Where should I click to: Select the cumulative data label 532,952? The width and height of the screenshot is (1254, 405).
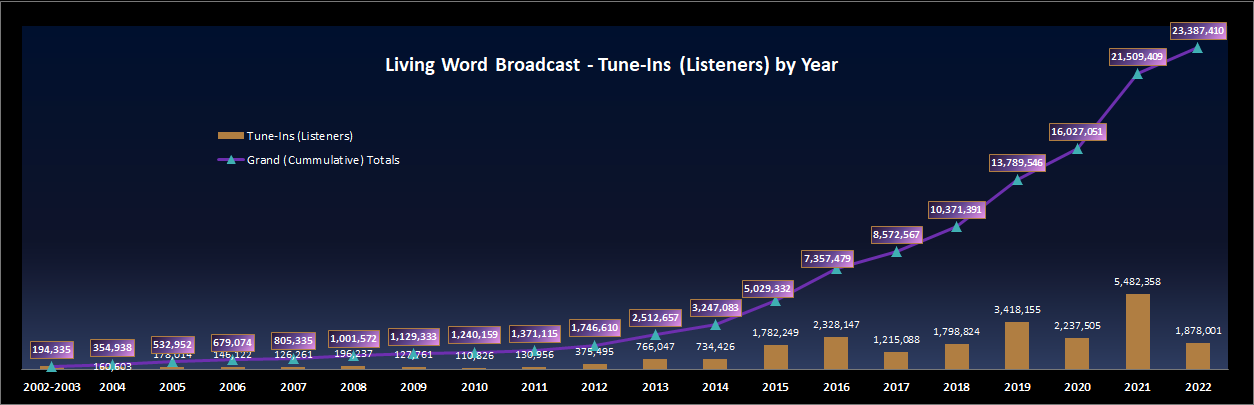[173, 345]
